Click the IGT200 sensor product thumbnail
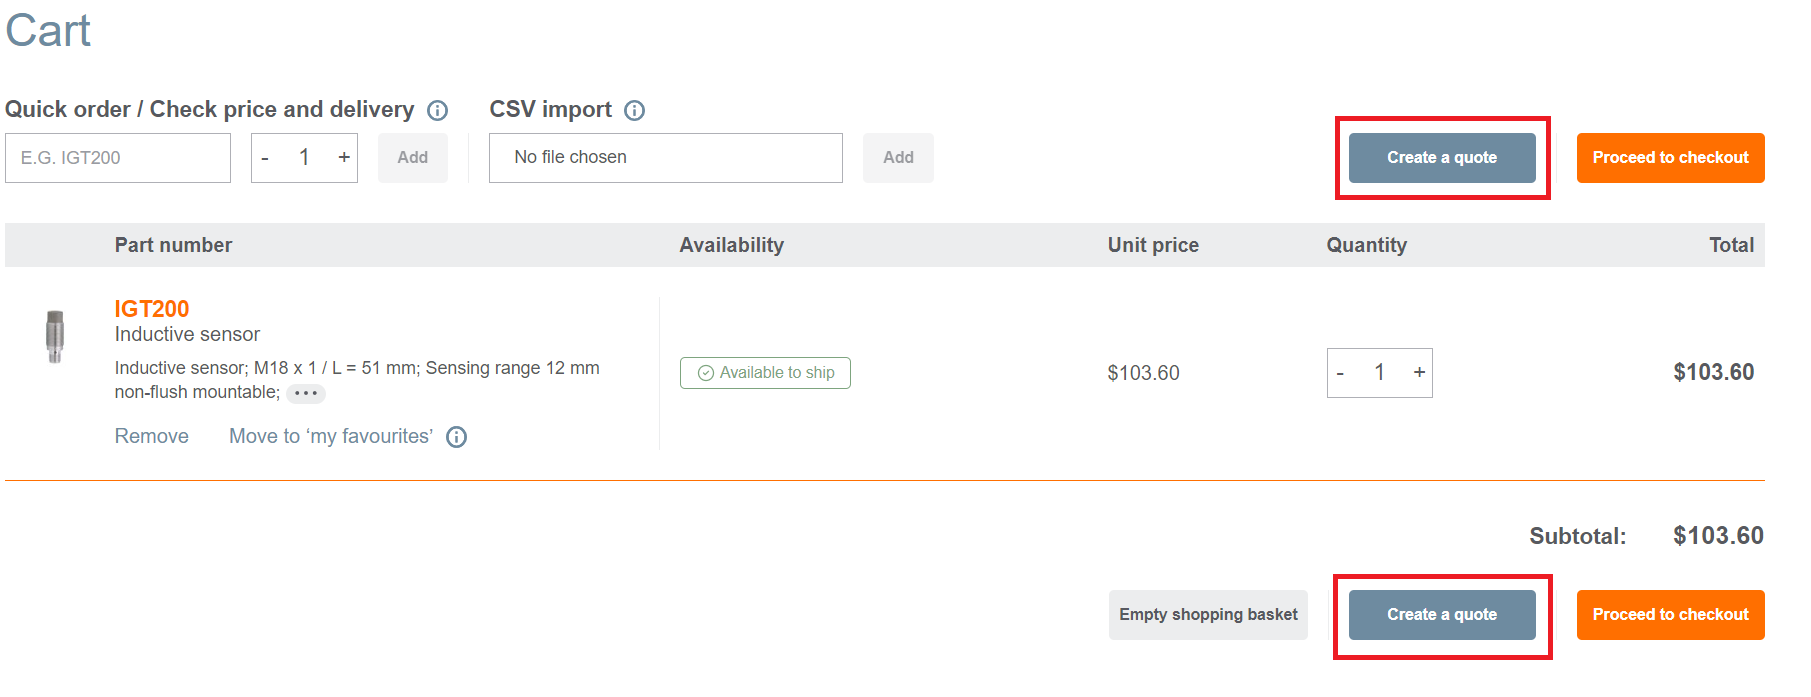This screenshot has width=1811, height=697. [x=55, y=336]
